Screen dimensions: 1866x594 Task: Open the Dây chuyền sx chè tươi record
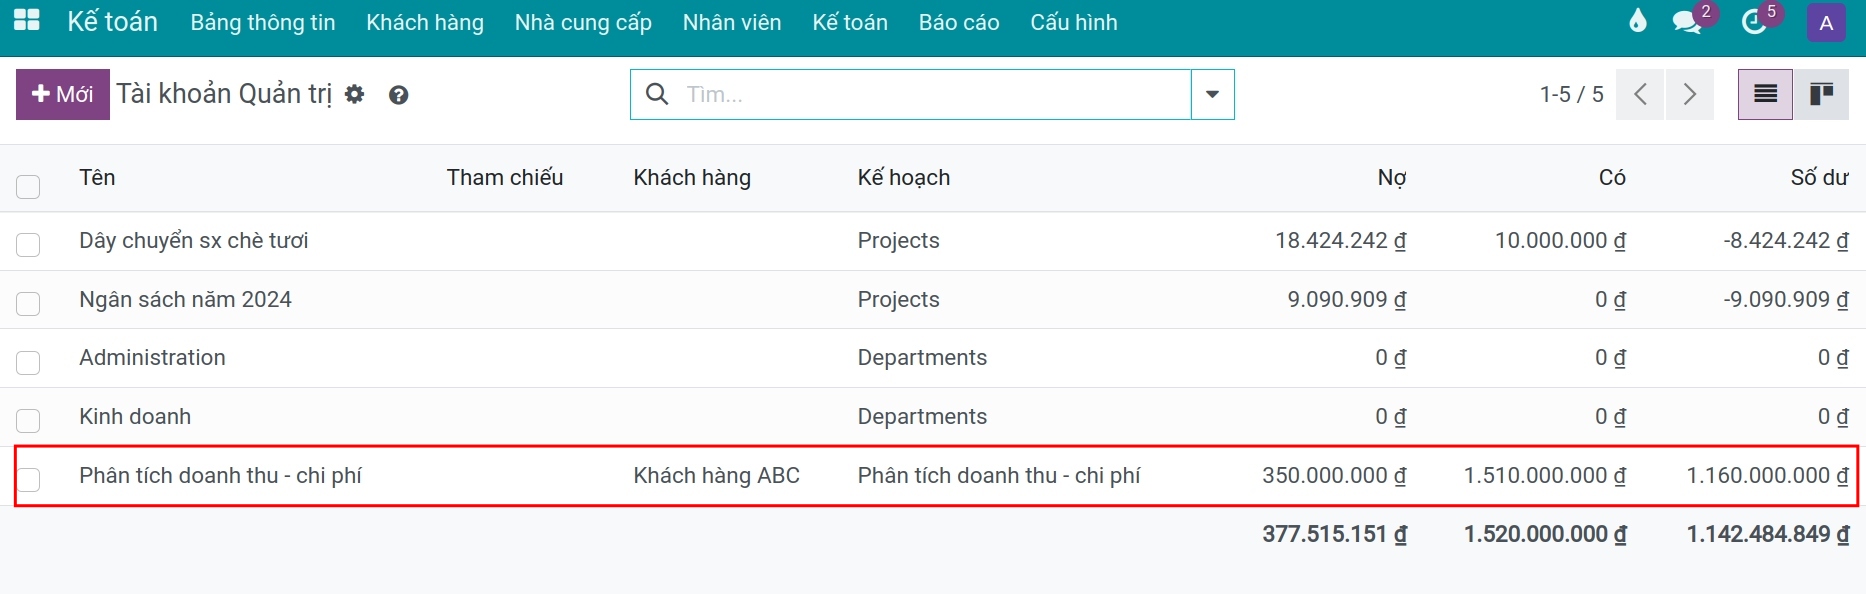[194, 241]
